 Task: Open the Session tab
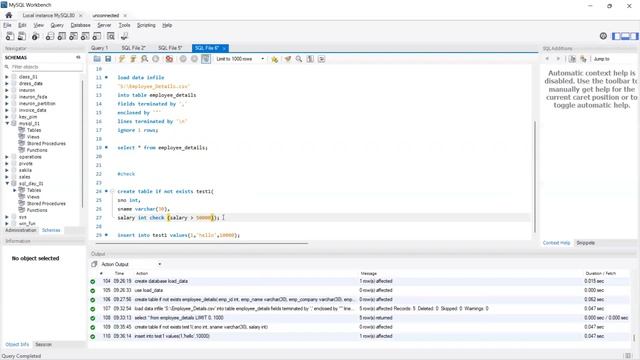43,344
